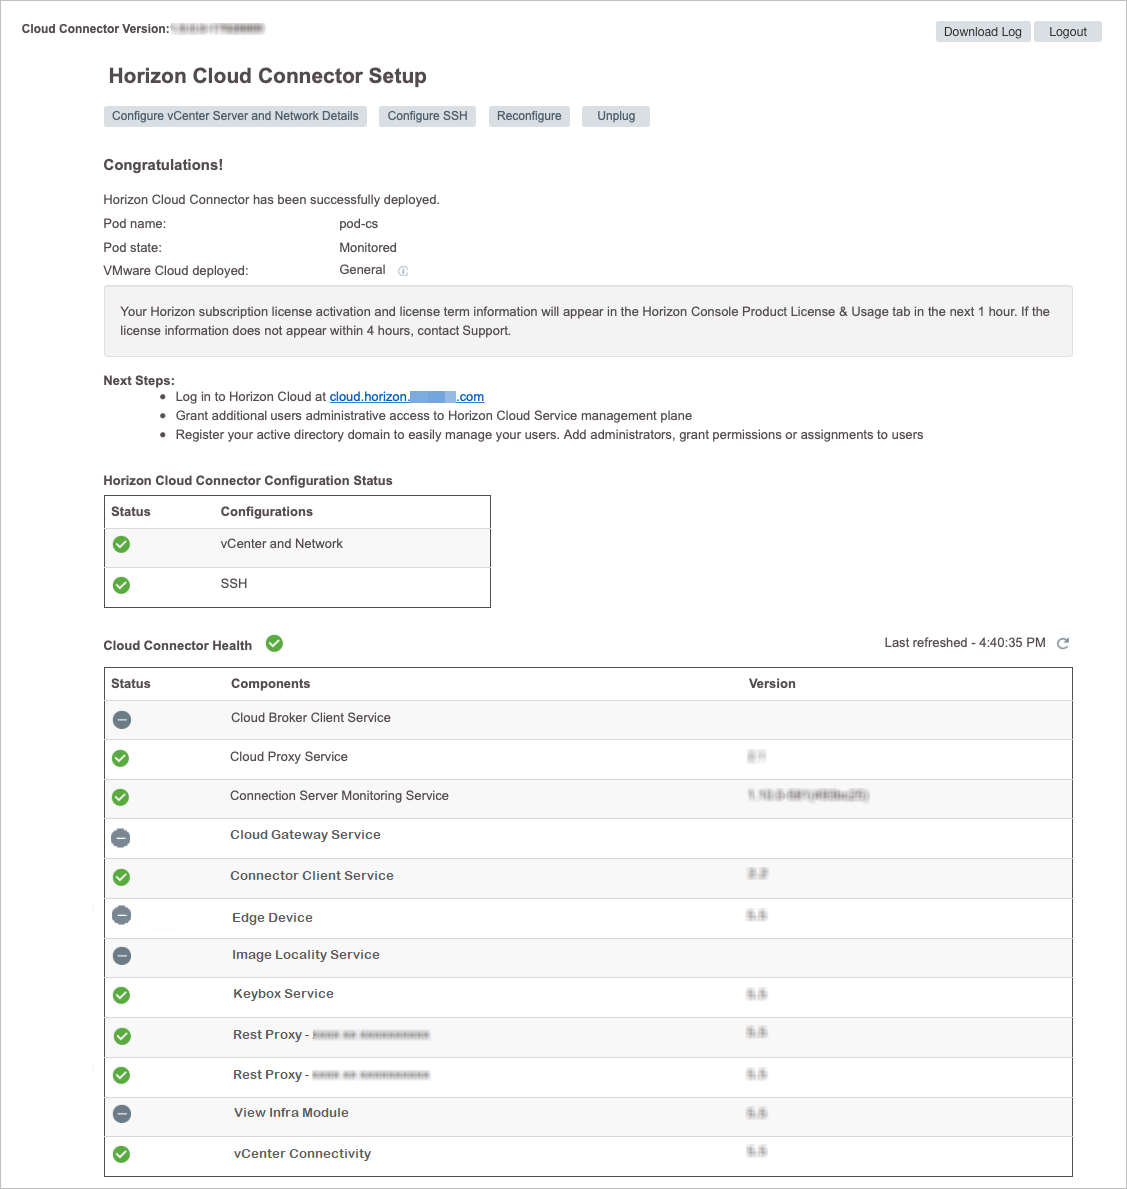This screenshot has height=1189, width=1127.
Task: Click the Keybox Service status icon
Action: click(121, 996)
